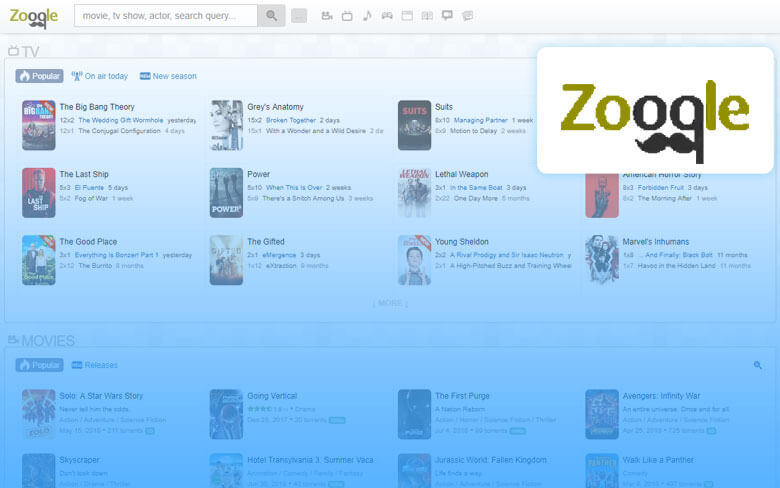This screenshot has width=780, height=488.
Task: Open Jurassic World: Fallen Kingdom title
Action: click(490, 460)
